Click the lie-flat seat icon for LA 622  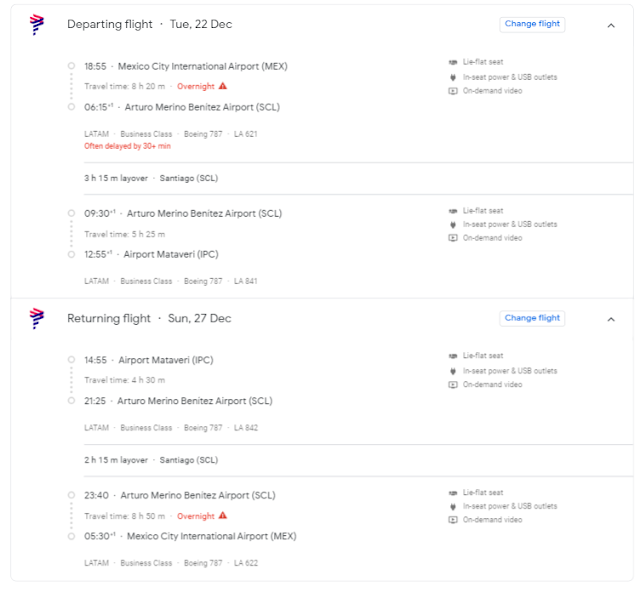pos(453,493)
